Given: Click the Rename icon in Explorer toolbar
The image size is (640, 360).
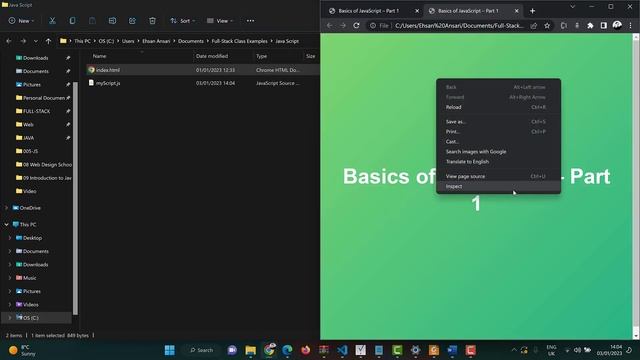Looking at the screenshot, I should 112,21.
